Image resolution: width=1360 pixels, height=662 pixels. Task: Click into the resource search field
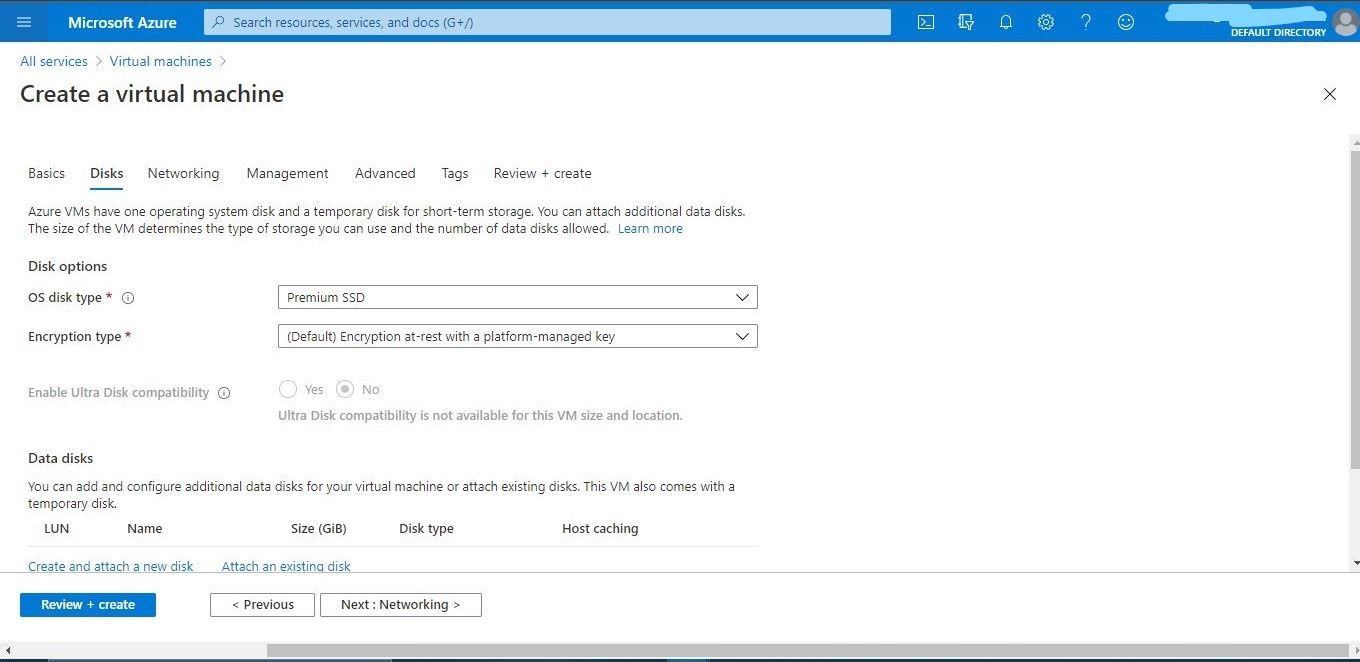click(x=547, y=21)
